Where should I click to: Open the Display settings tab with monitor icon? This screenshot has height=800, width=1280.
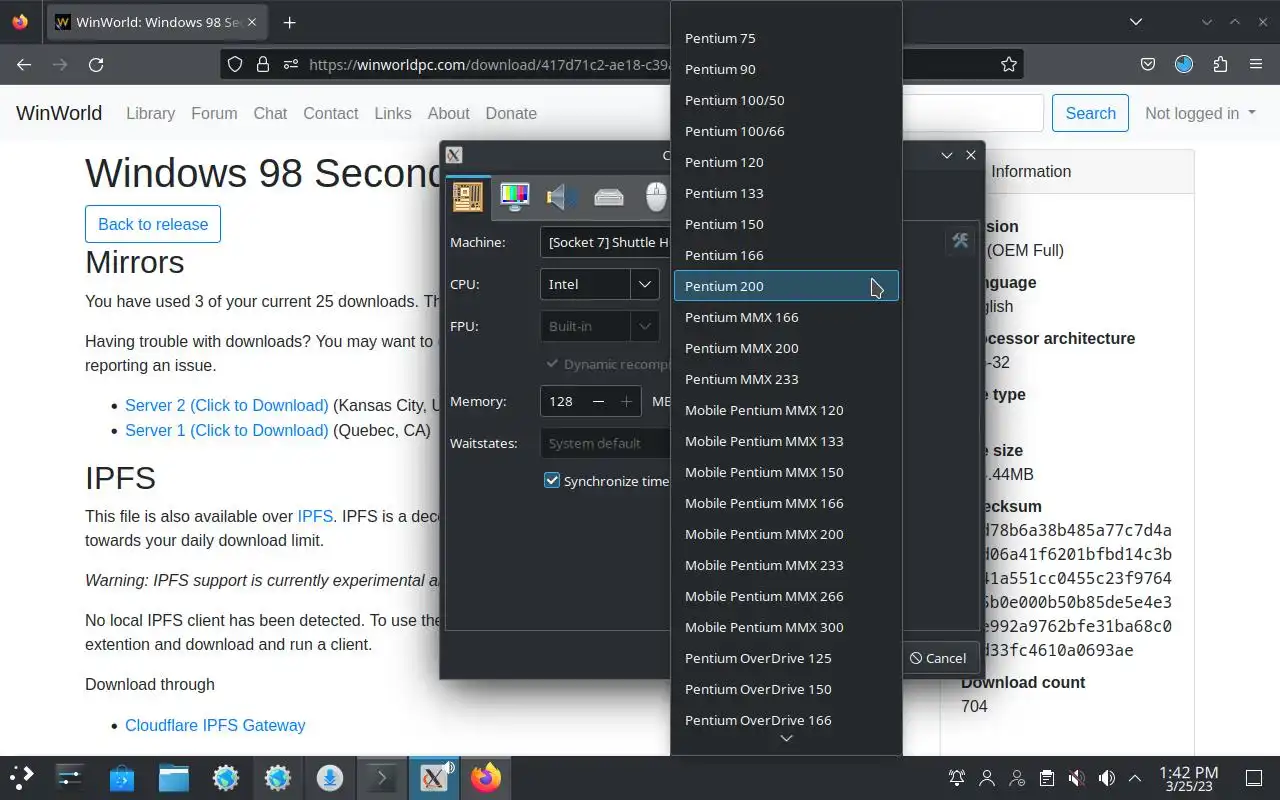tap(515, 196)
